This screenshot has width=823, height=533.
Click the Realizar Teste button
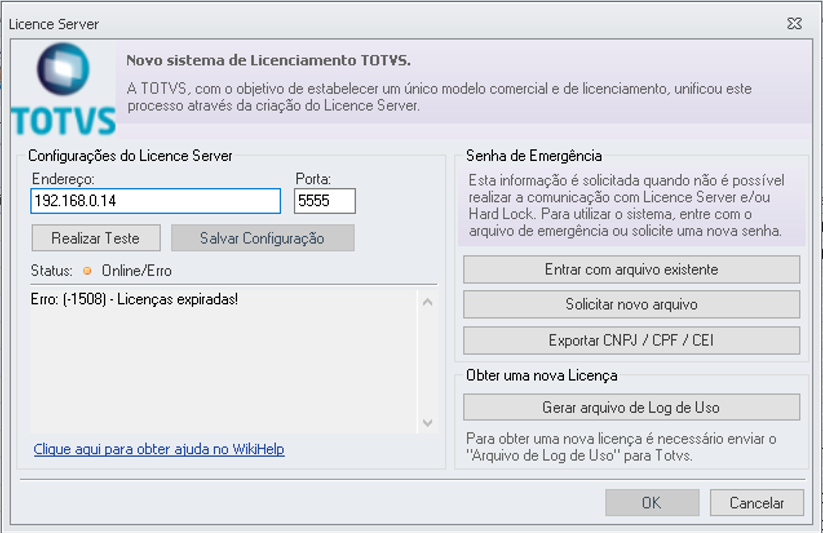click(96, 238)
